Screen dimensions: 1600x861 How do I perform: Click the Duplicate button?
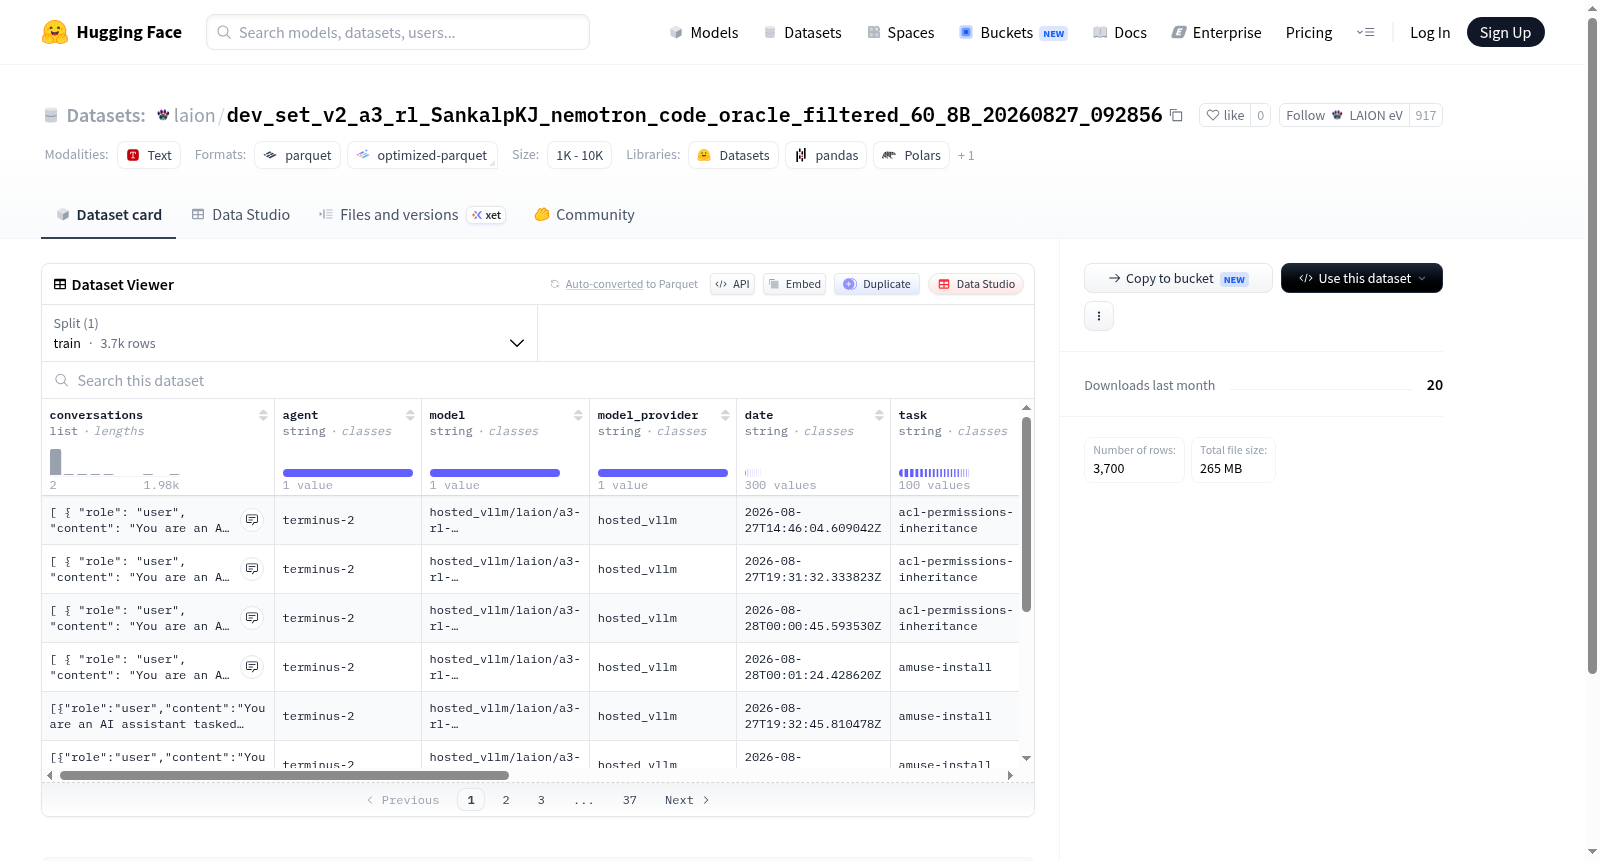(x=877, y=284)
